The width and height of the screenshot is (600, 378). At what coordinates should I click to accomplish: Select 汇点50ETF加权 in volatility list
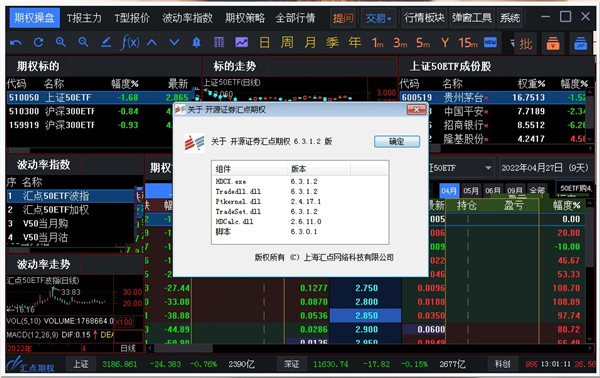(70, 210)
